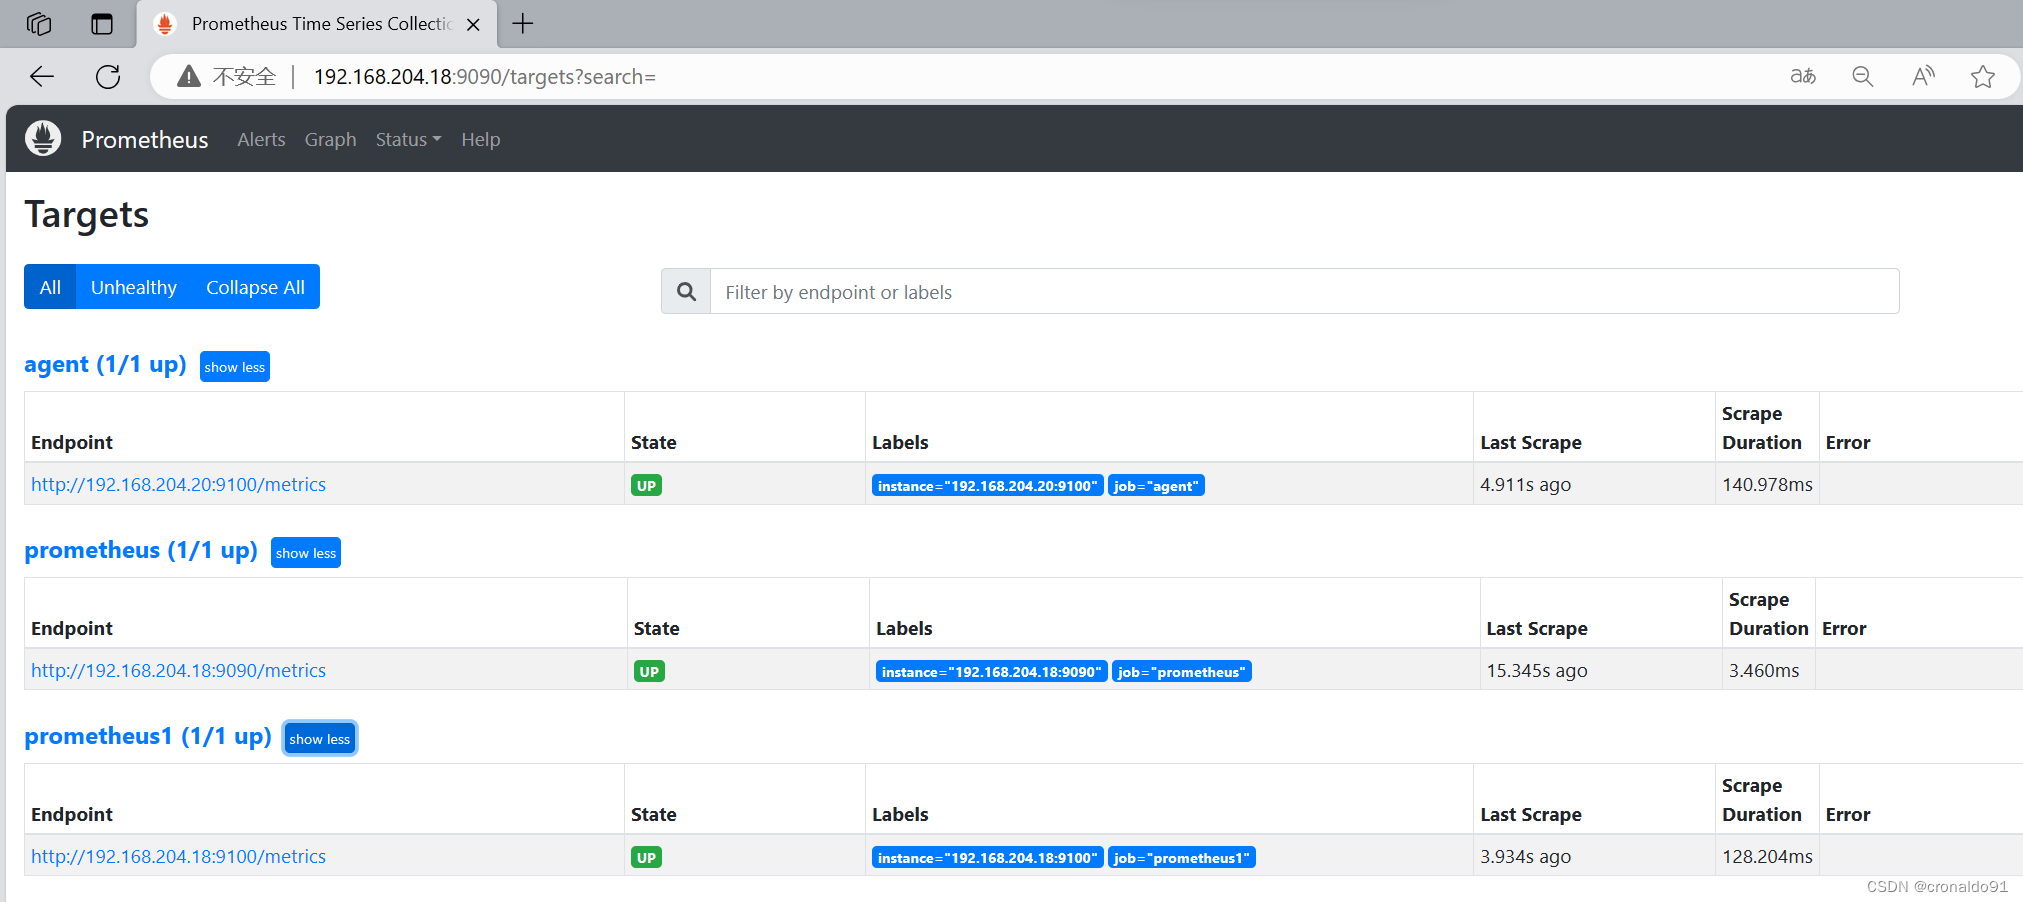Show only Unhealthy targets
The image size is (2023, 902).
pyautogui.click(x=134, y=287)
